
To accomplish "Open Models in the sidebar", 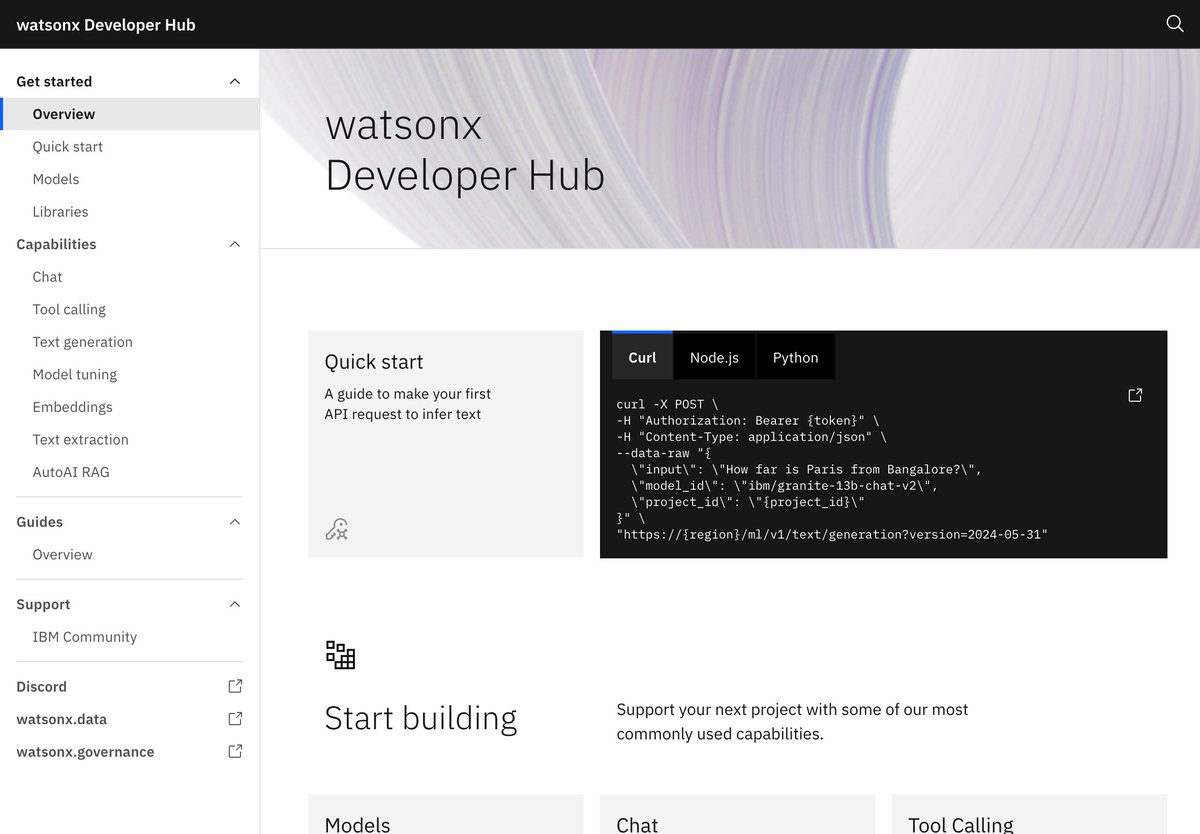I will pos(130,179).
